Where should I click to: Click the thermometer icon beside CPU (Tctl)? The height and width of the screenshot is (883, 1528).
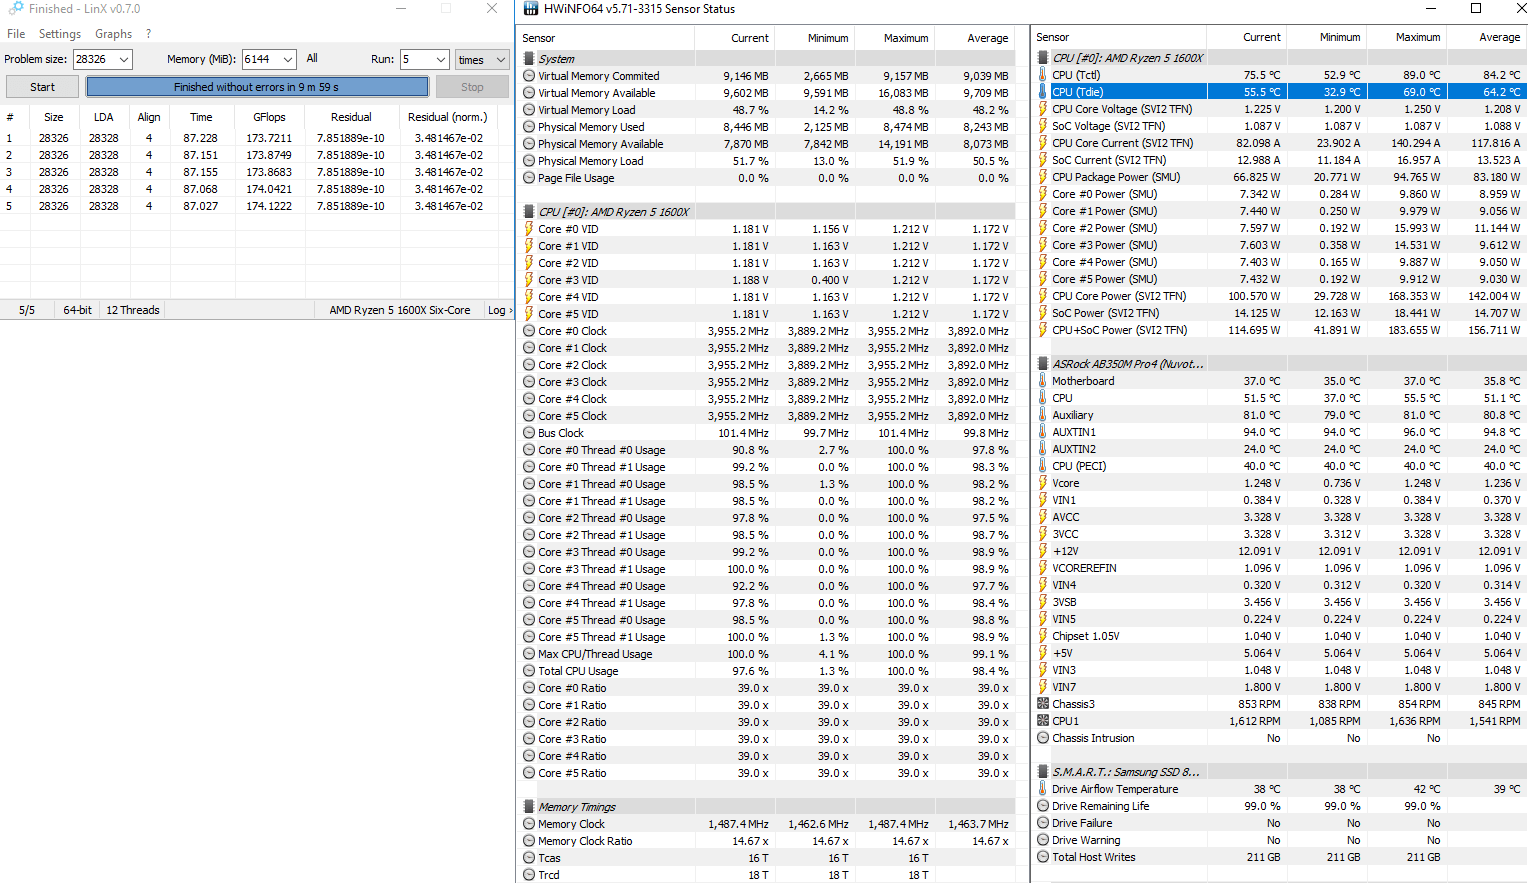tap(1043, 75)
